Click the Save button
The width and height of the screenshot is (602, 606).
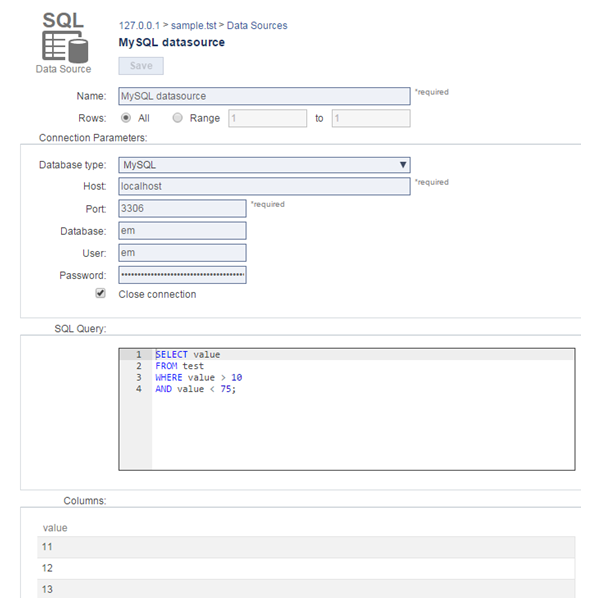point(141,66)
